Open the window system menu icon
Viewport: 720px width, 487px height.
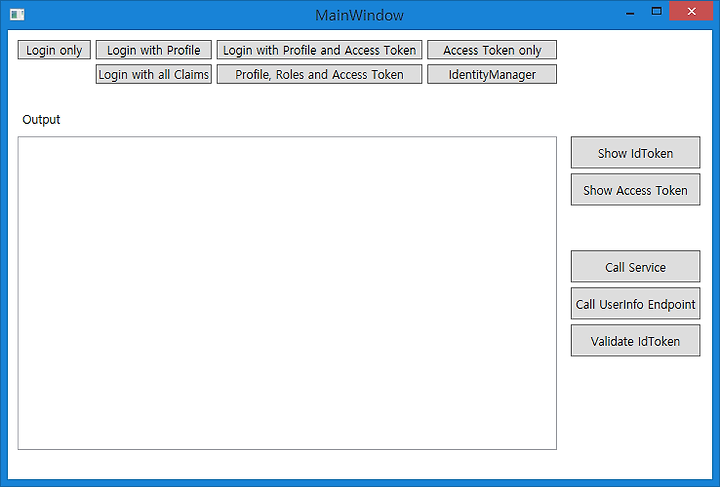point(17,15)
